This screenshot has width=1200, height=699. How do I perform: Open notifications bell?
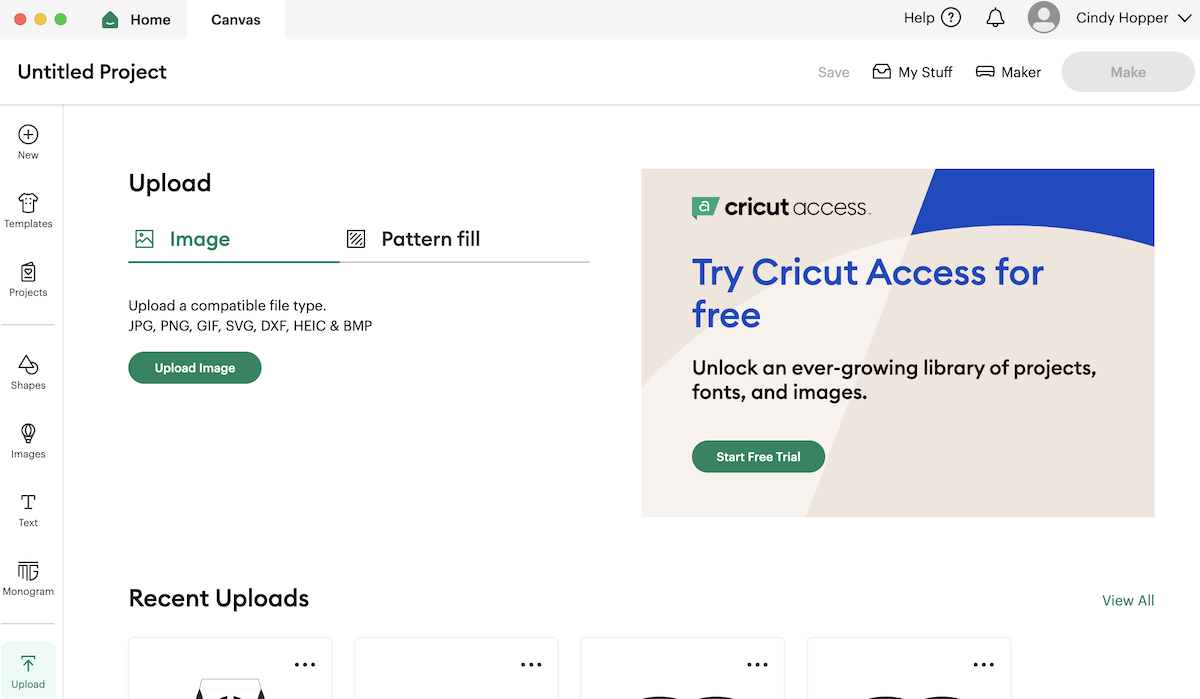pyautogui.click(x=995, y=18)
